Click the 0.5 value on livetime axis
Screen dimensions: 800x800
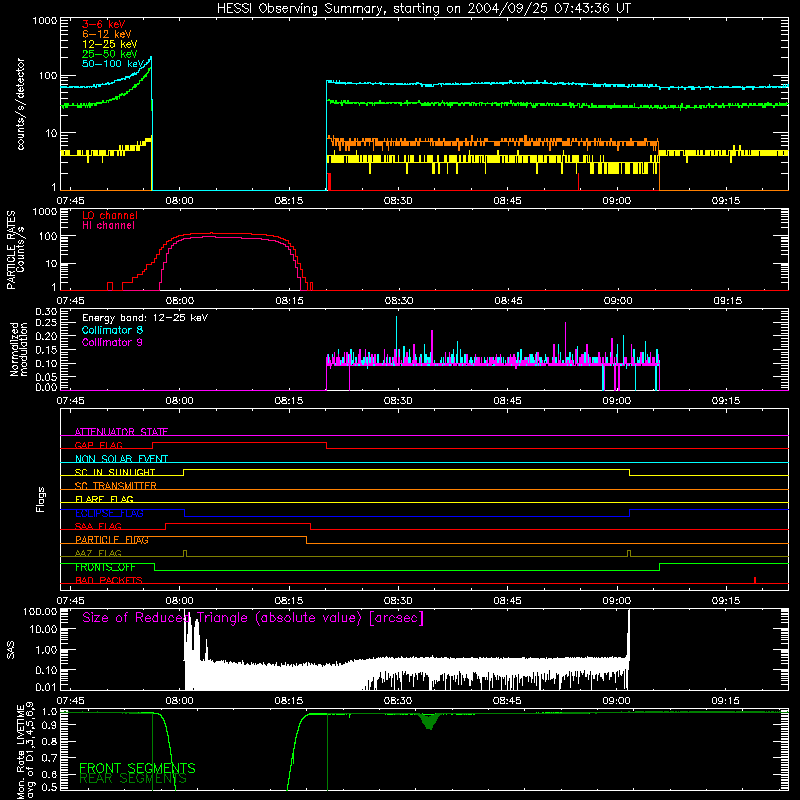(50, 787)
